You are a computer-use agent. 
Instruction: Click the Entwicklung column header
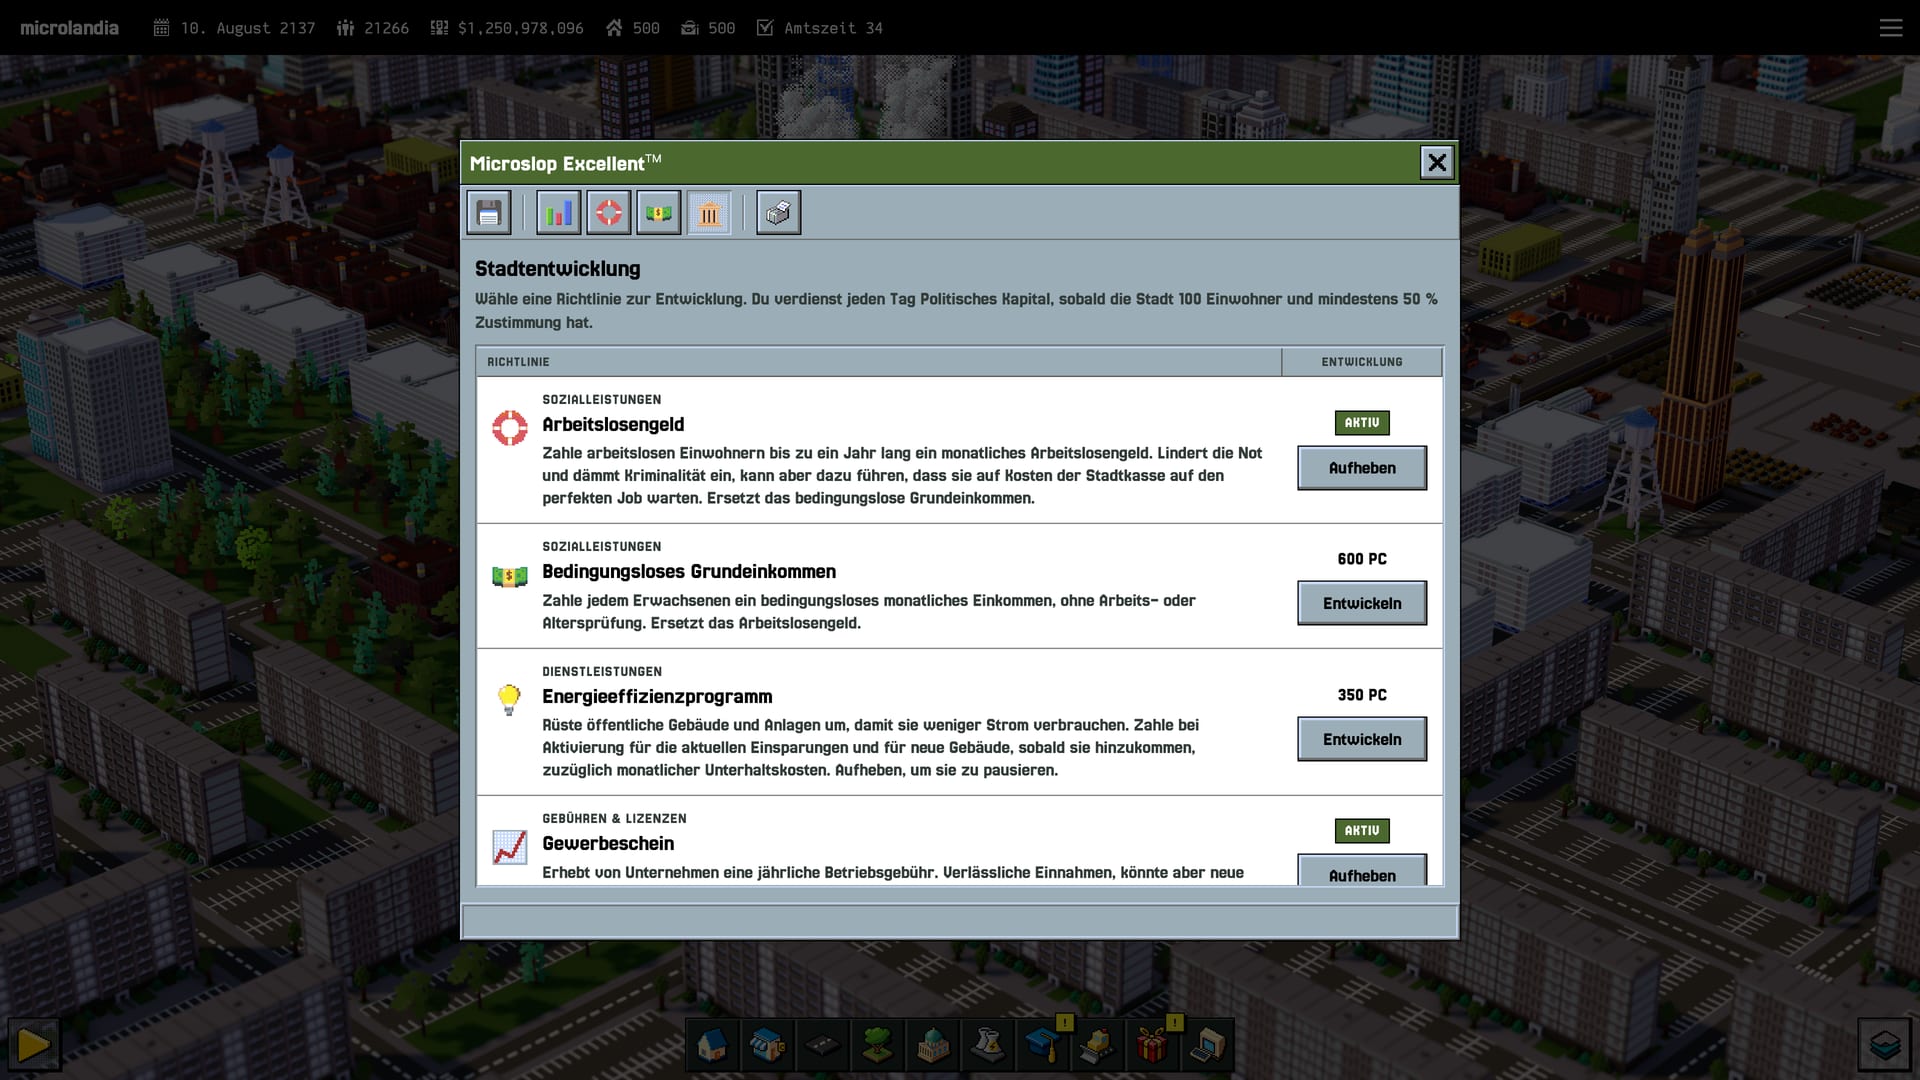1362,362
